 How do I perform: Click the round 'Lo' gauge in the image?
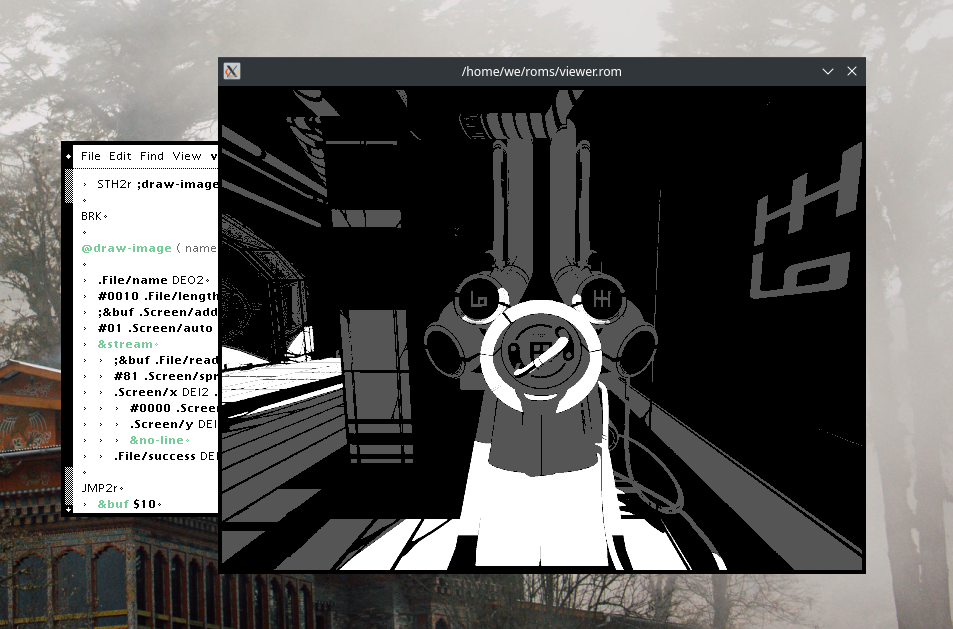(478, 299)
